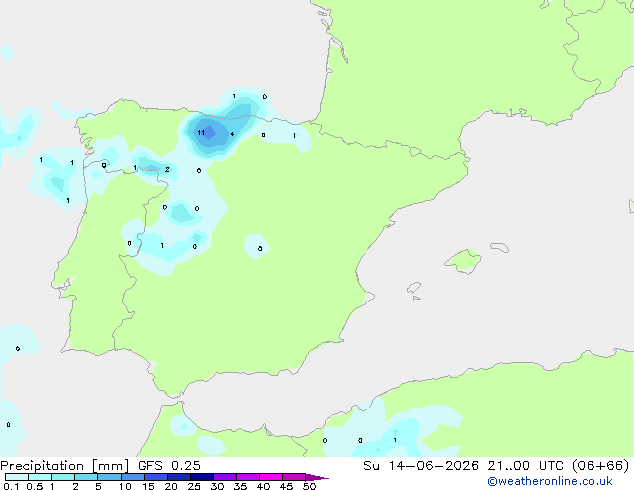Click the "10" legend scale label

pyautogui.click(x=125, y=486)
